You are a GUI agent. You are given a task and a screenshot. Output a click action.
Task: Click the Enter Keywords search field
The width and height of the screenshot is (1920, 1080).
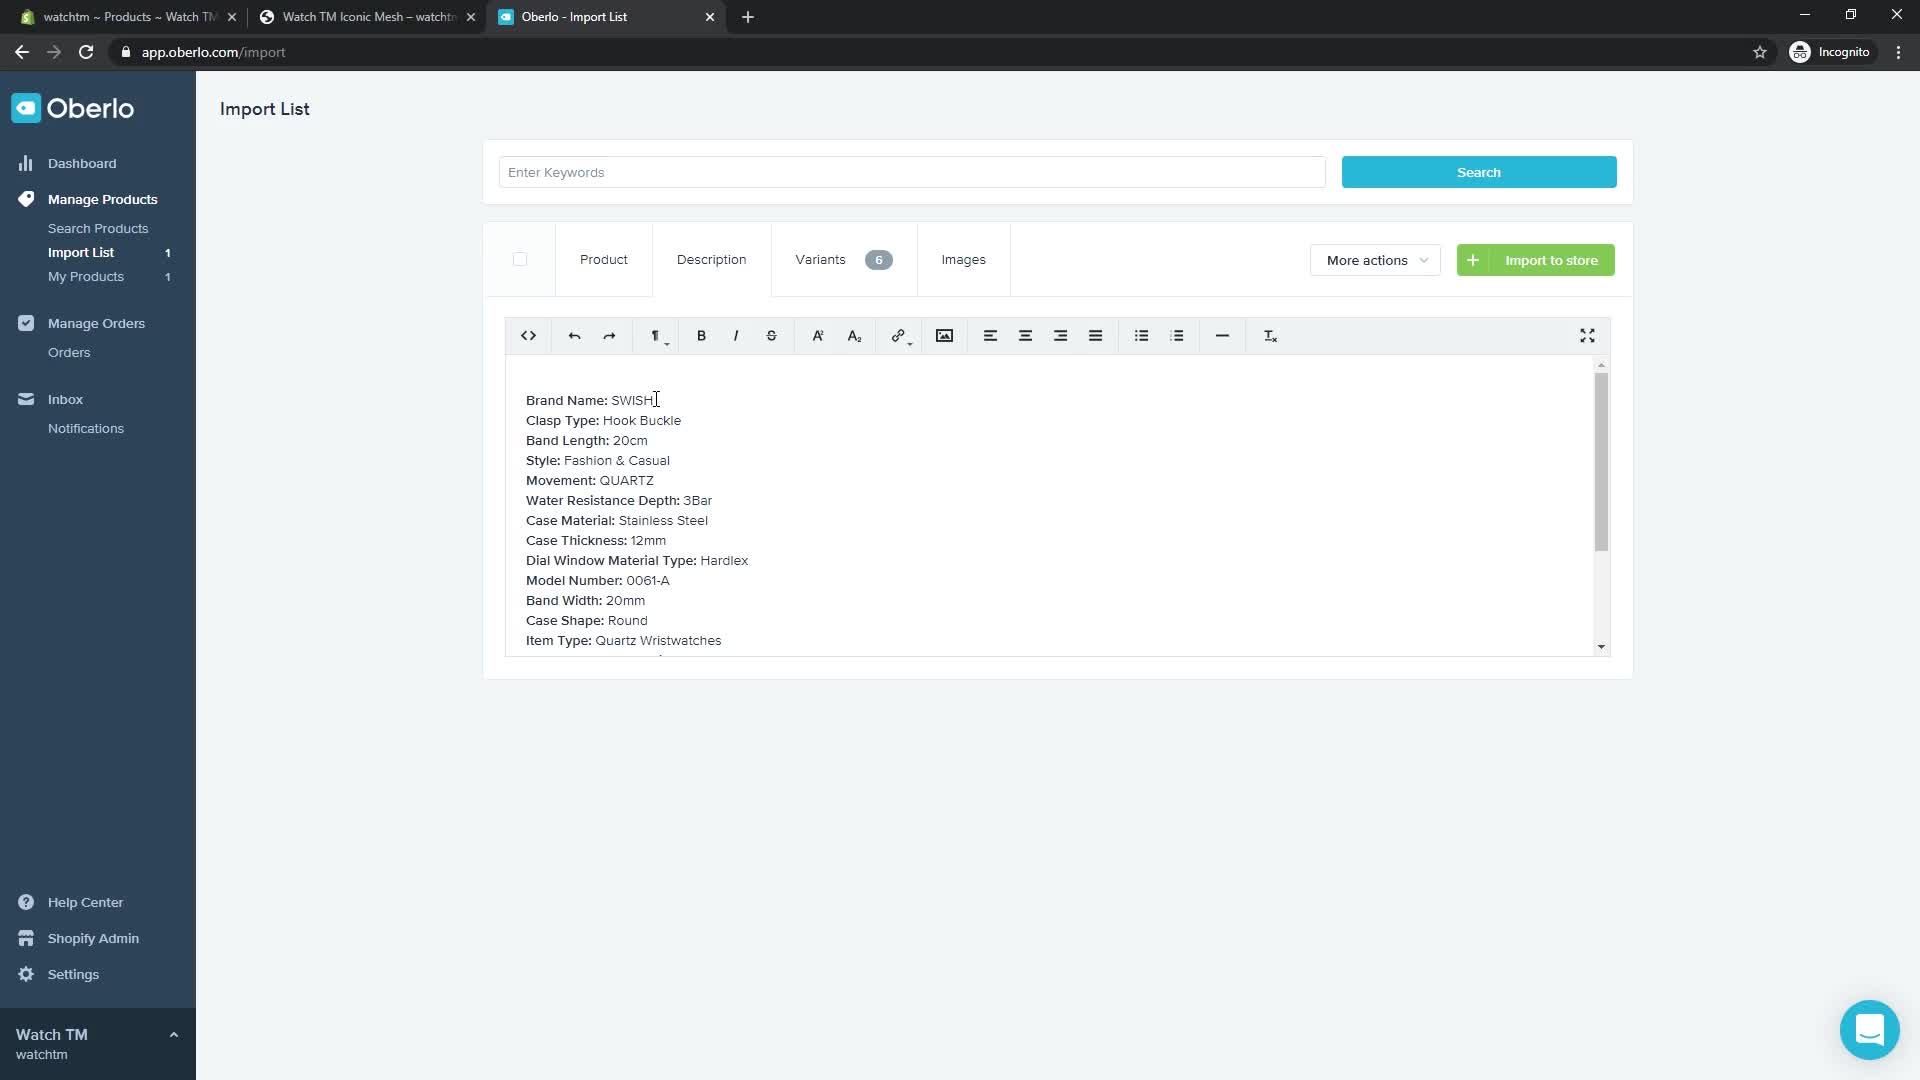[x=911, y=172]
